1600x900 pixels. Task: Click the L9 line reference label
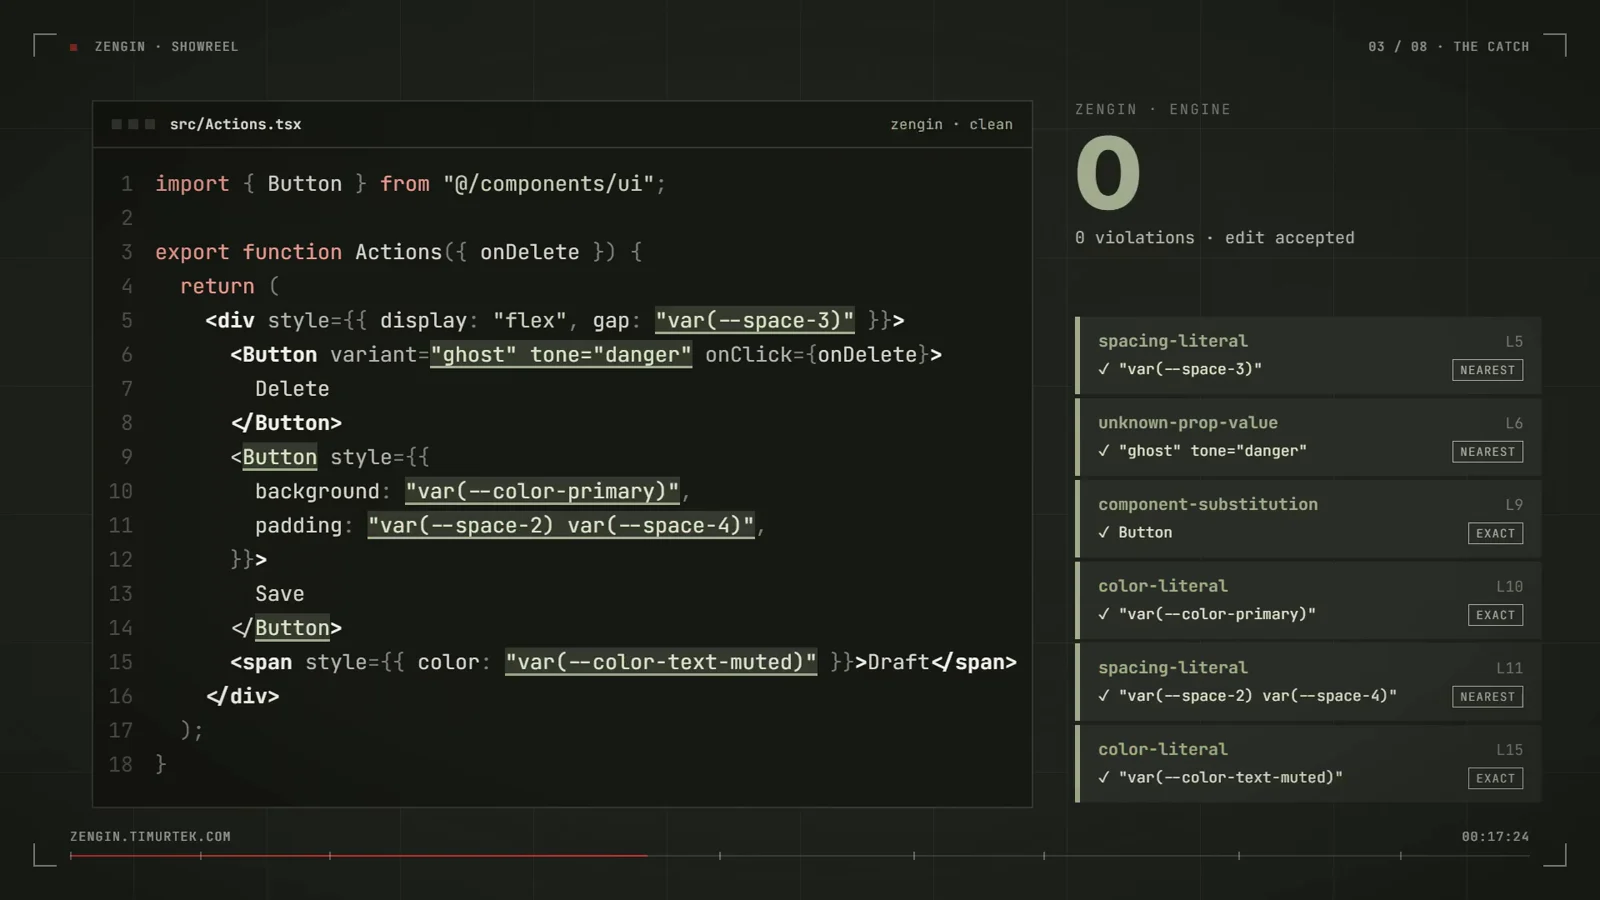1514,505
